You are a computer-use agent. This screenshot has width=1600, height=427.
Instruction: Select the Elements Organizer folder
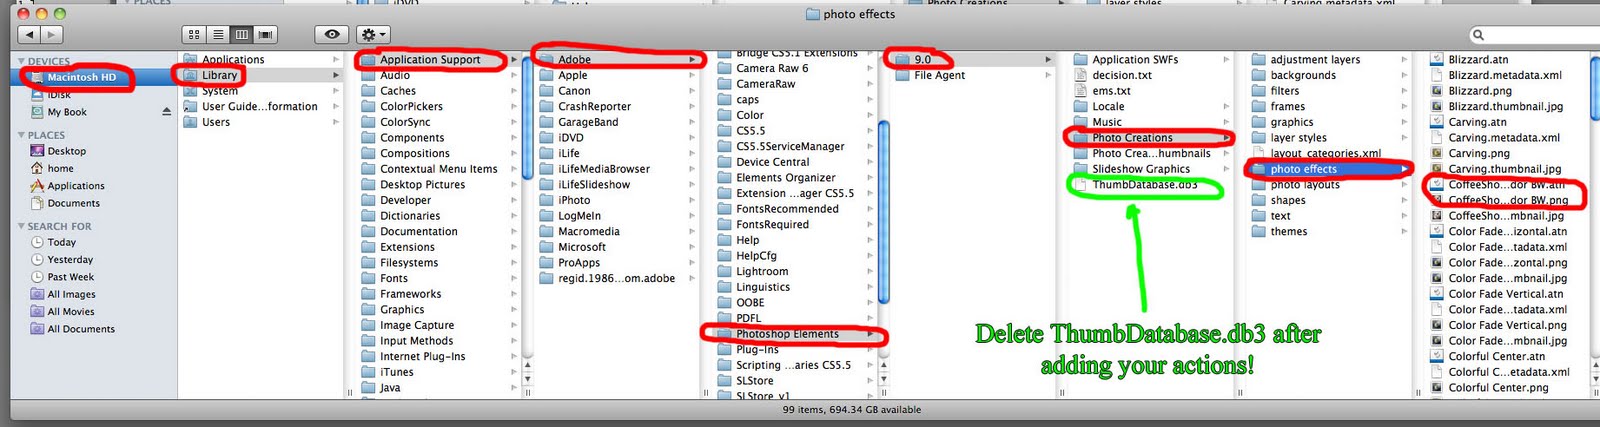785,178
